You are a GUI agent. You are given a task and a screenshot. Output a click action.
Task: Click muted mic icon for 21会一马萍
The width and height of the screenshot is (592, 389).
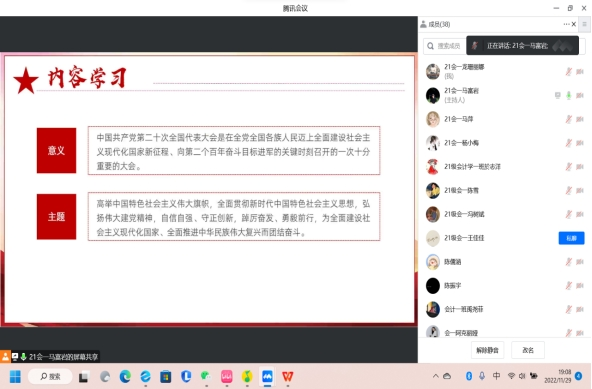569,119
